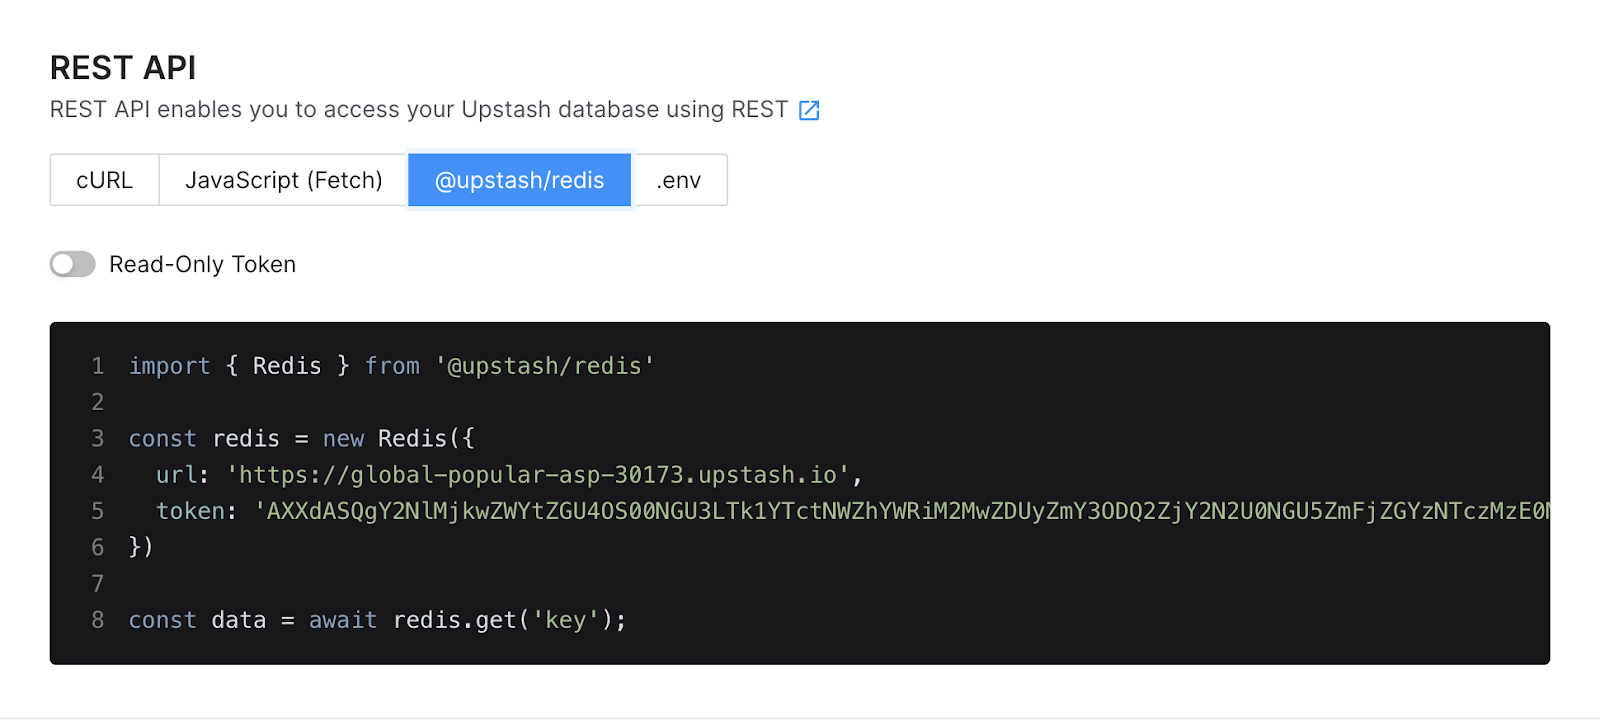This screenshot has width=1600, height=721.
Task: Select the @upstash/redis tab
Action: pos(519,180)
